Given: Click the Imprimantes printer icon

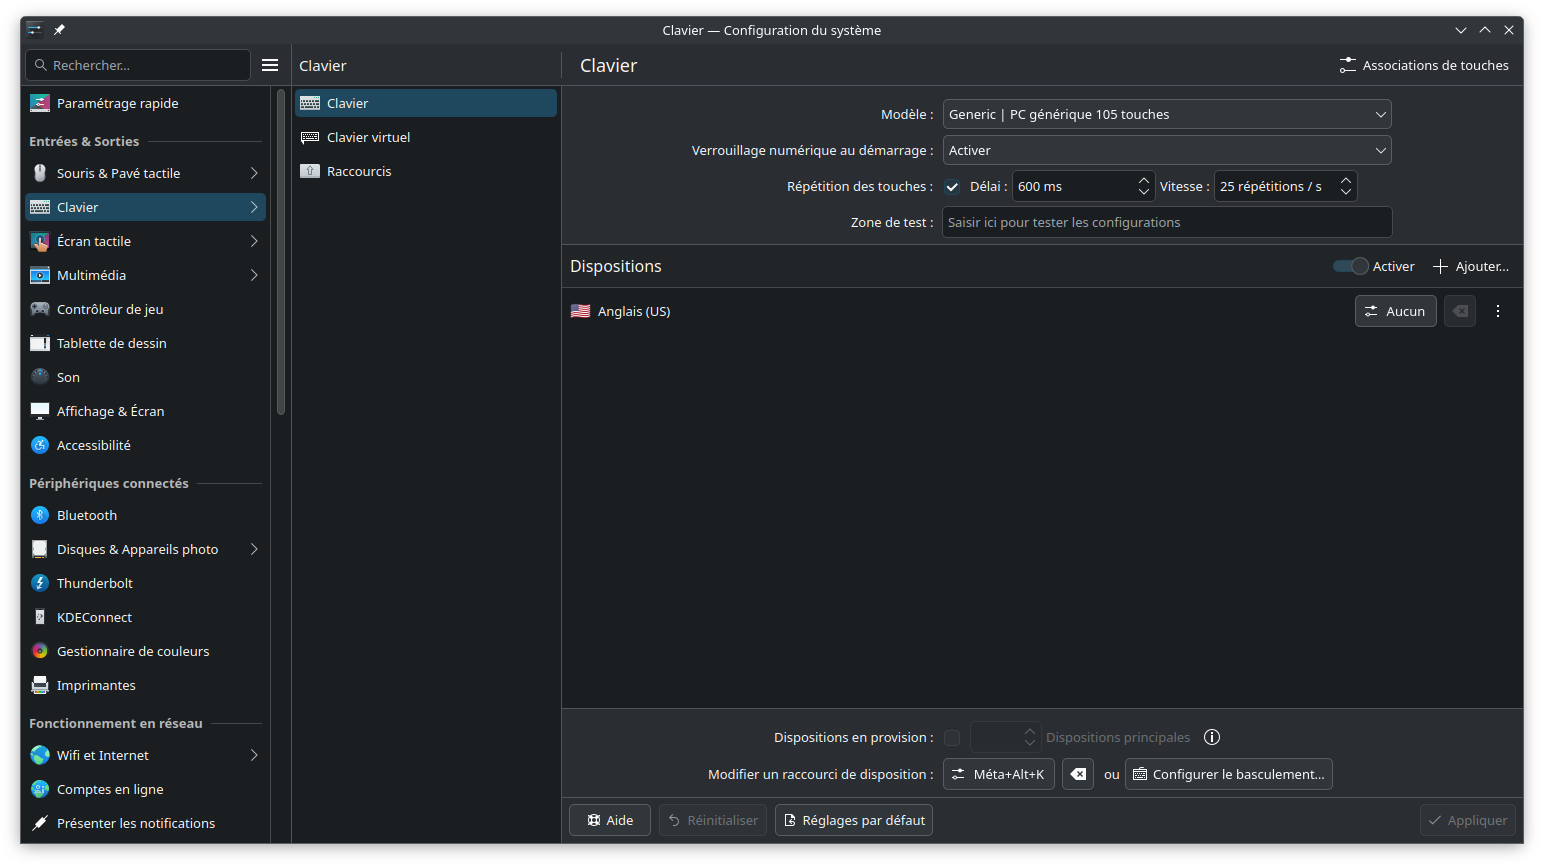Looking at the screenshot, I should click(40, 685).
